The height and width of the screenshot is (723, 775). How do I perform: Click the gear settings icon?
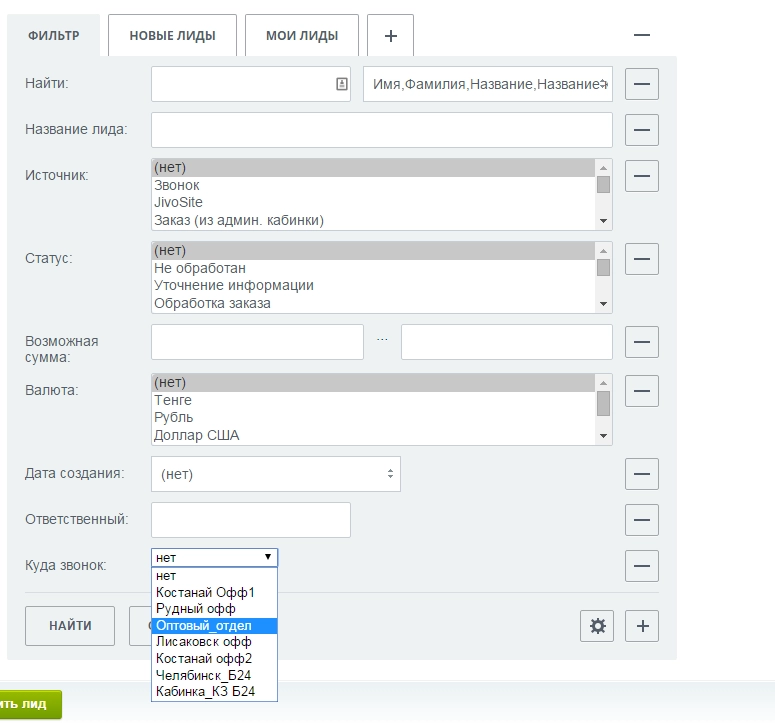pyautogui.click(x=598, y=626)
